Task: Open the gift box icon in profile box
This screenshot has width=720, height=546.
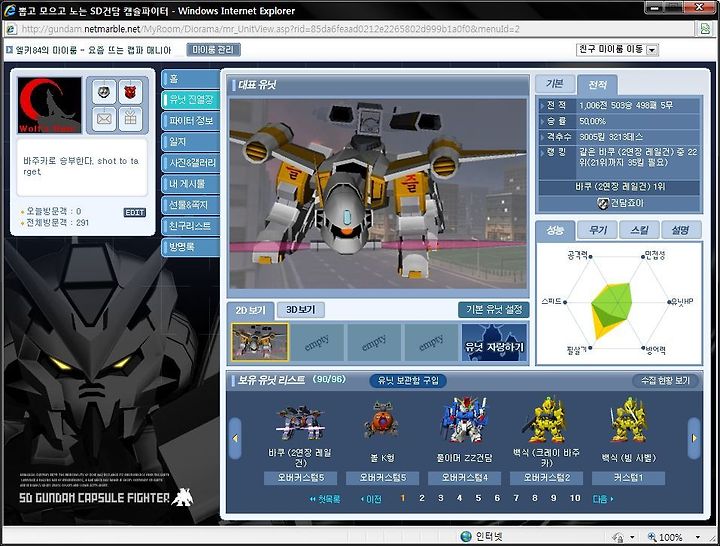Action: point(131,119)
